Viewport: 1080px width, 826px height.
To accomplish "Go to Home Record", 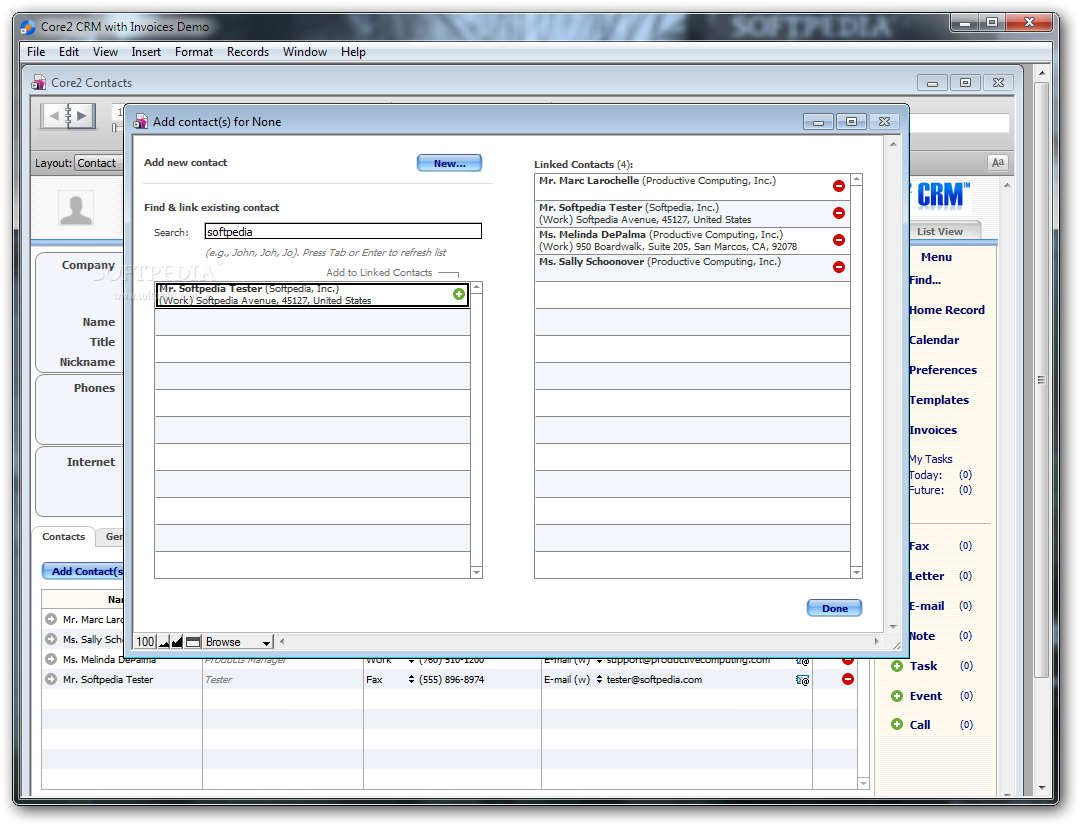I will click(x=947, y=310).
